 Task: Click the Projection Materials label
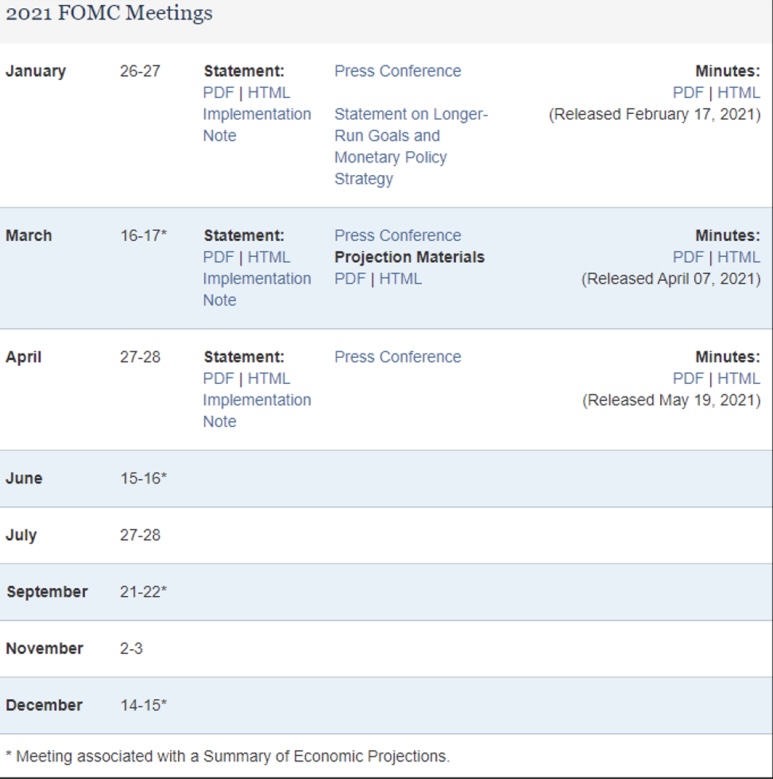409,257
